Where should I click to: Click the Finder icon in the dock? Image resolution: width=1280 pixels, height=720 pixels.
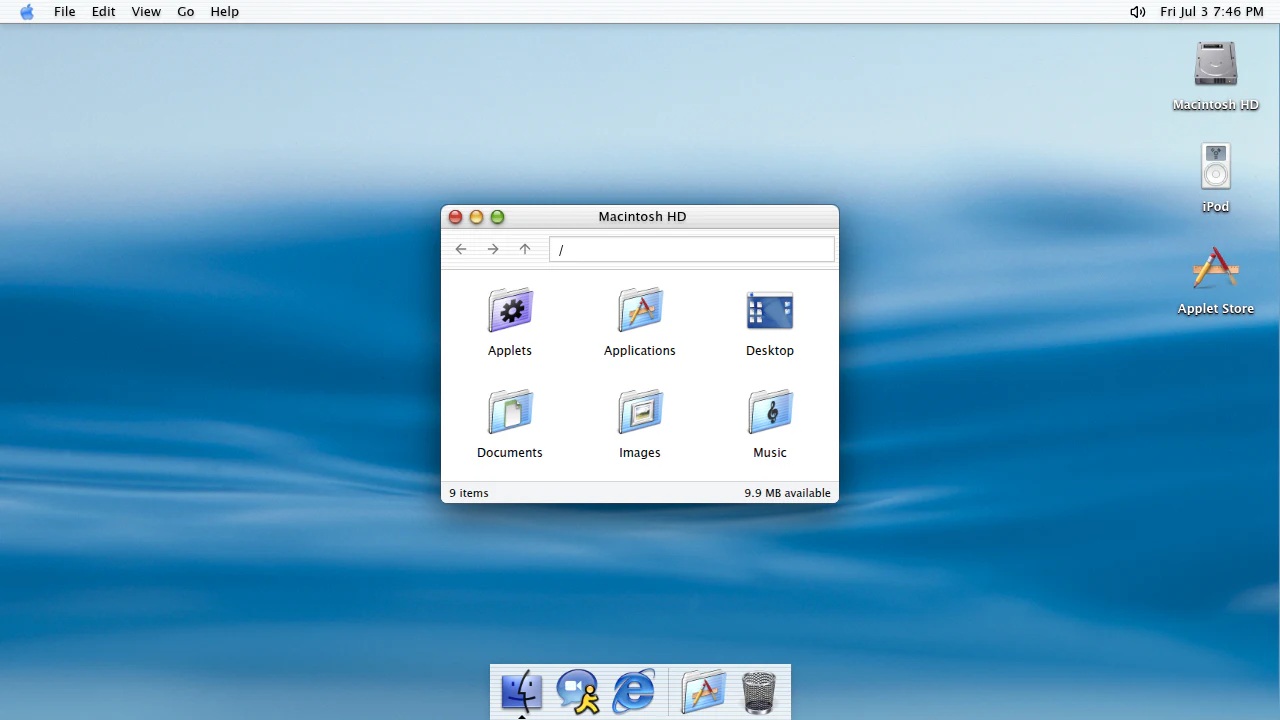pyautogui.click(x=521, y=692)
